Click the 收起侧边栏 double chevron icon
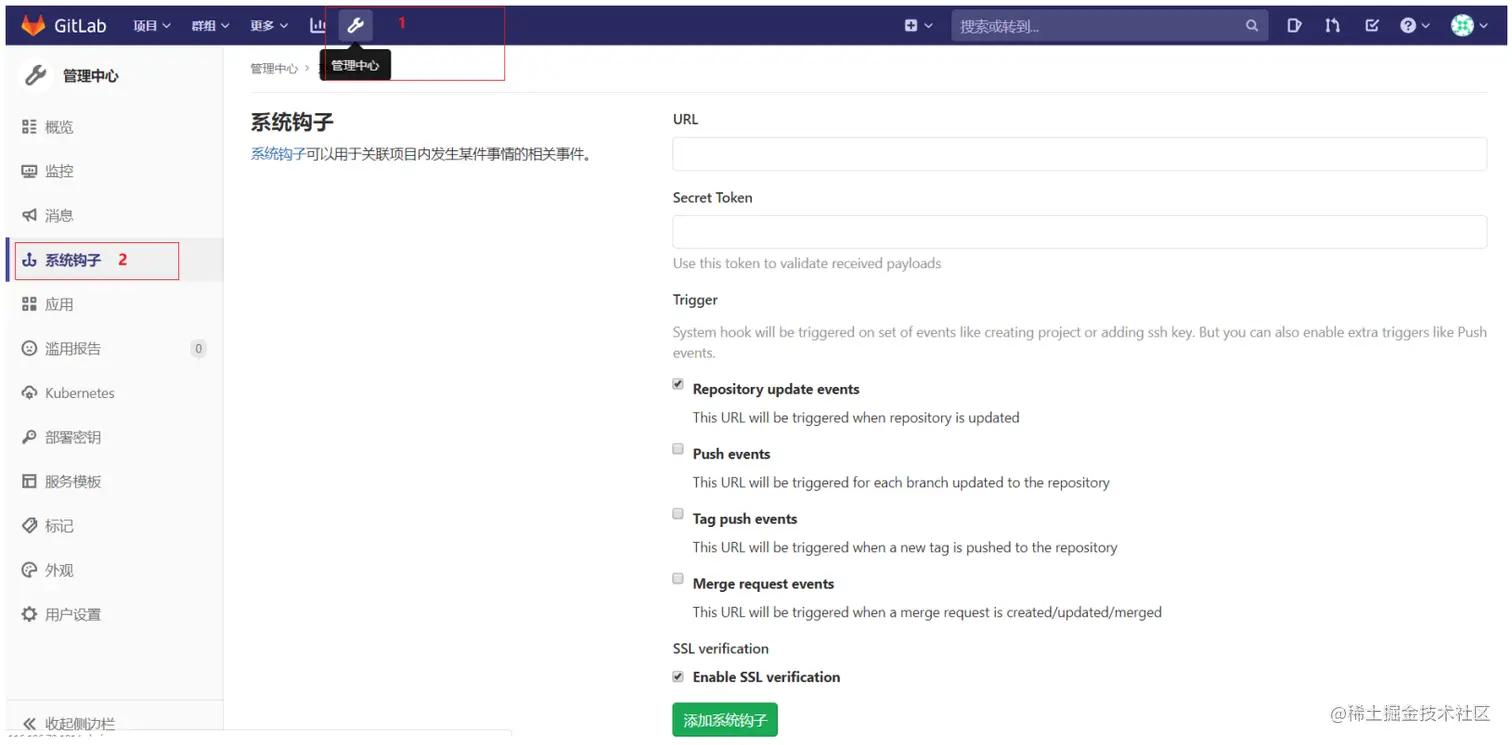This screenshot has width=1512, height=745. [x=29, y=723]
